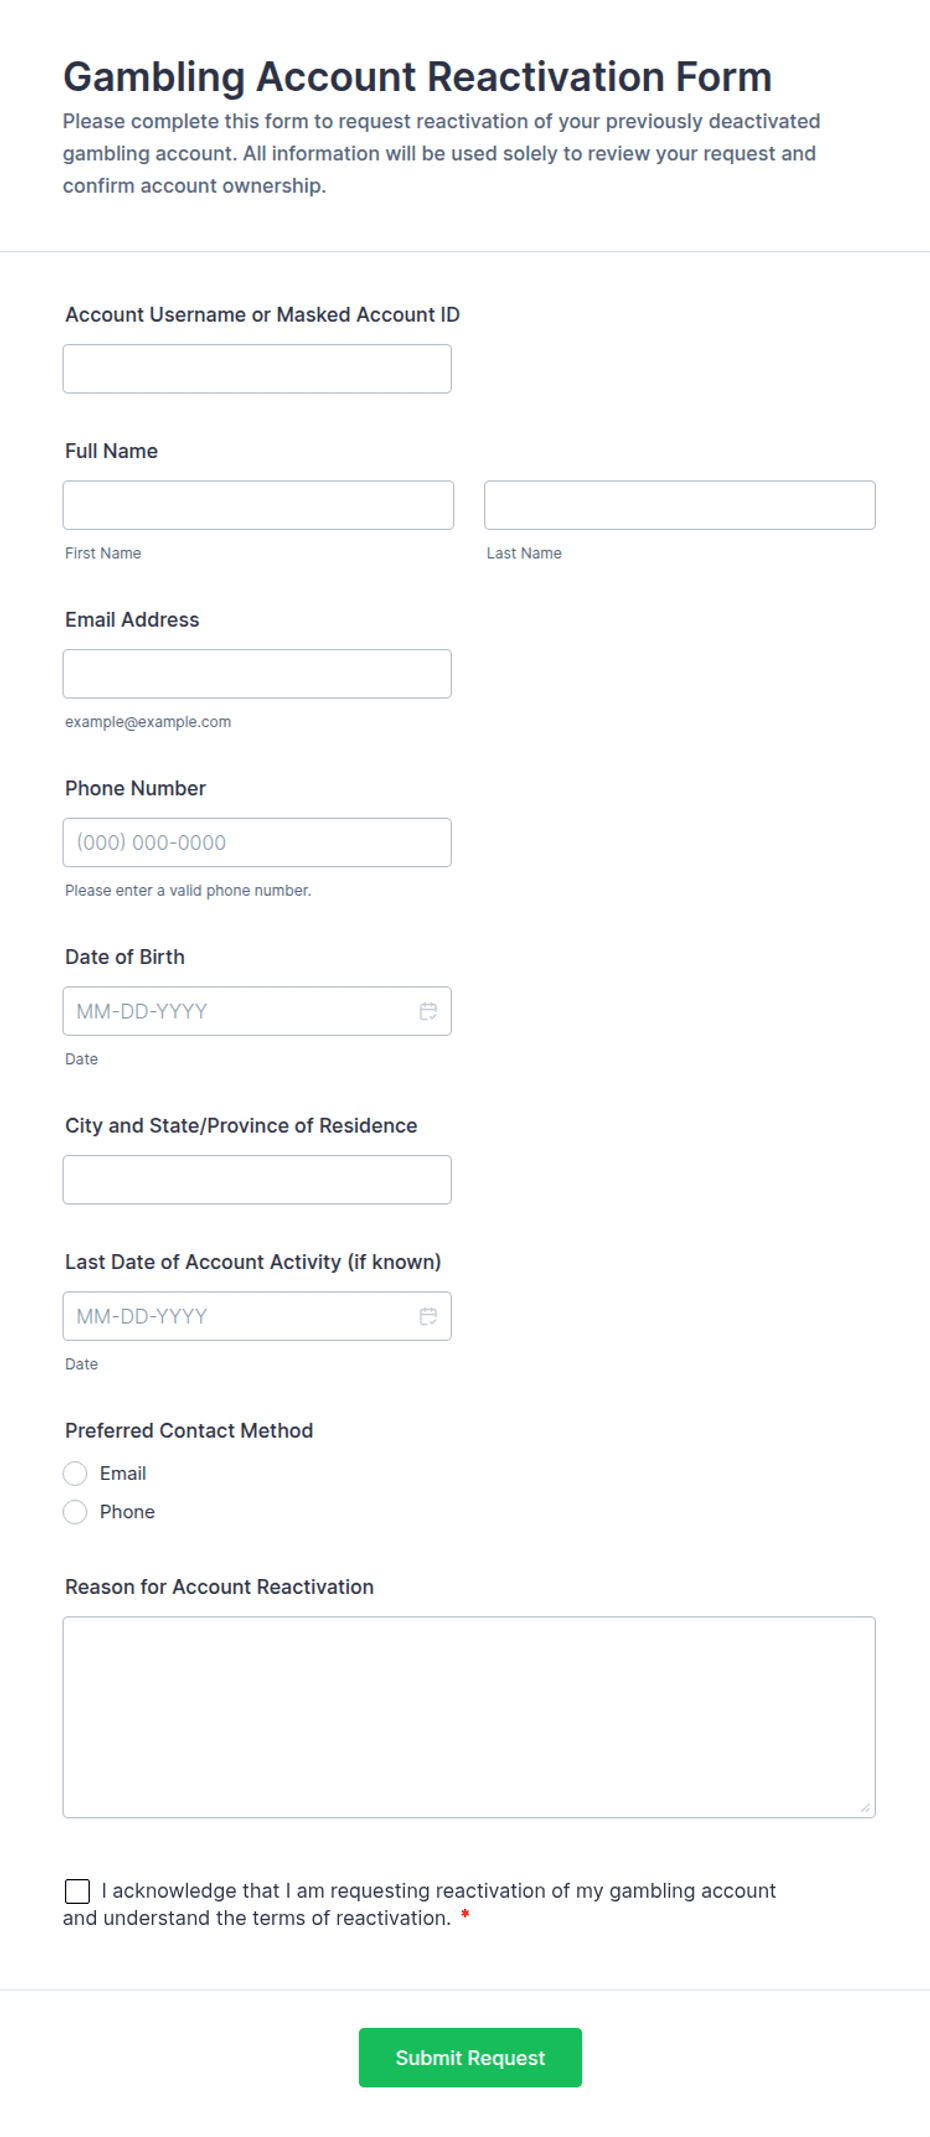Check the reactivation acknowledgement checkbox
This screenshot has width=930, height=2137.
click(x=77, y=1890)
